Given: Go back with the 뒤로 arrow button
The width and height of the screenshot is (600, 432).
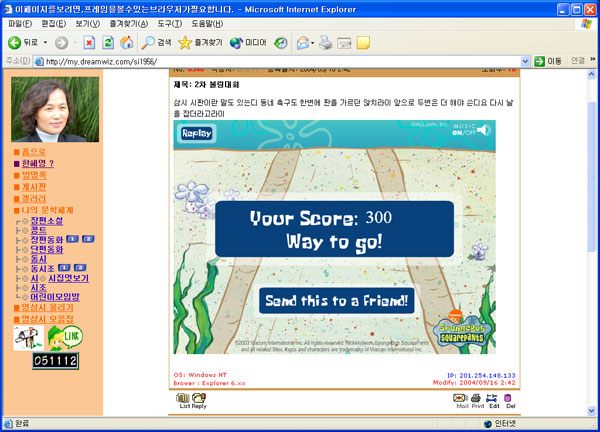Looking at the screenshot, I should tap(23, 42).
